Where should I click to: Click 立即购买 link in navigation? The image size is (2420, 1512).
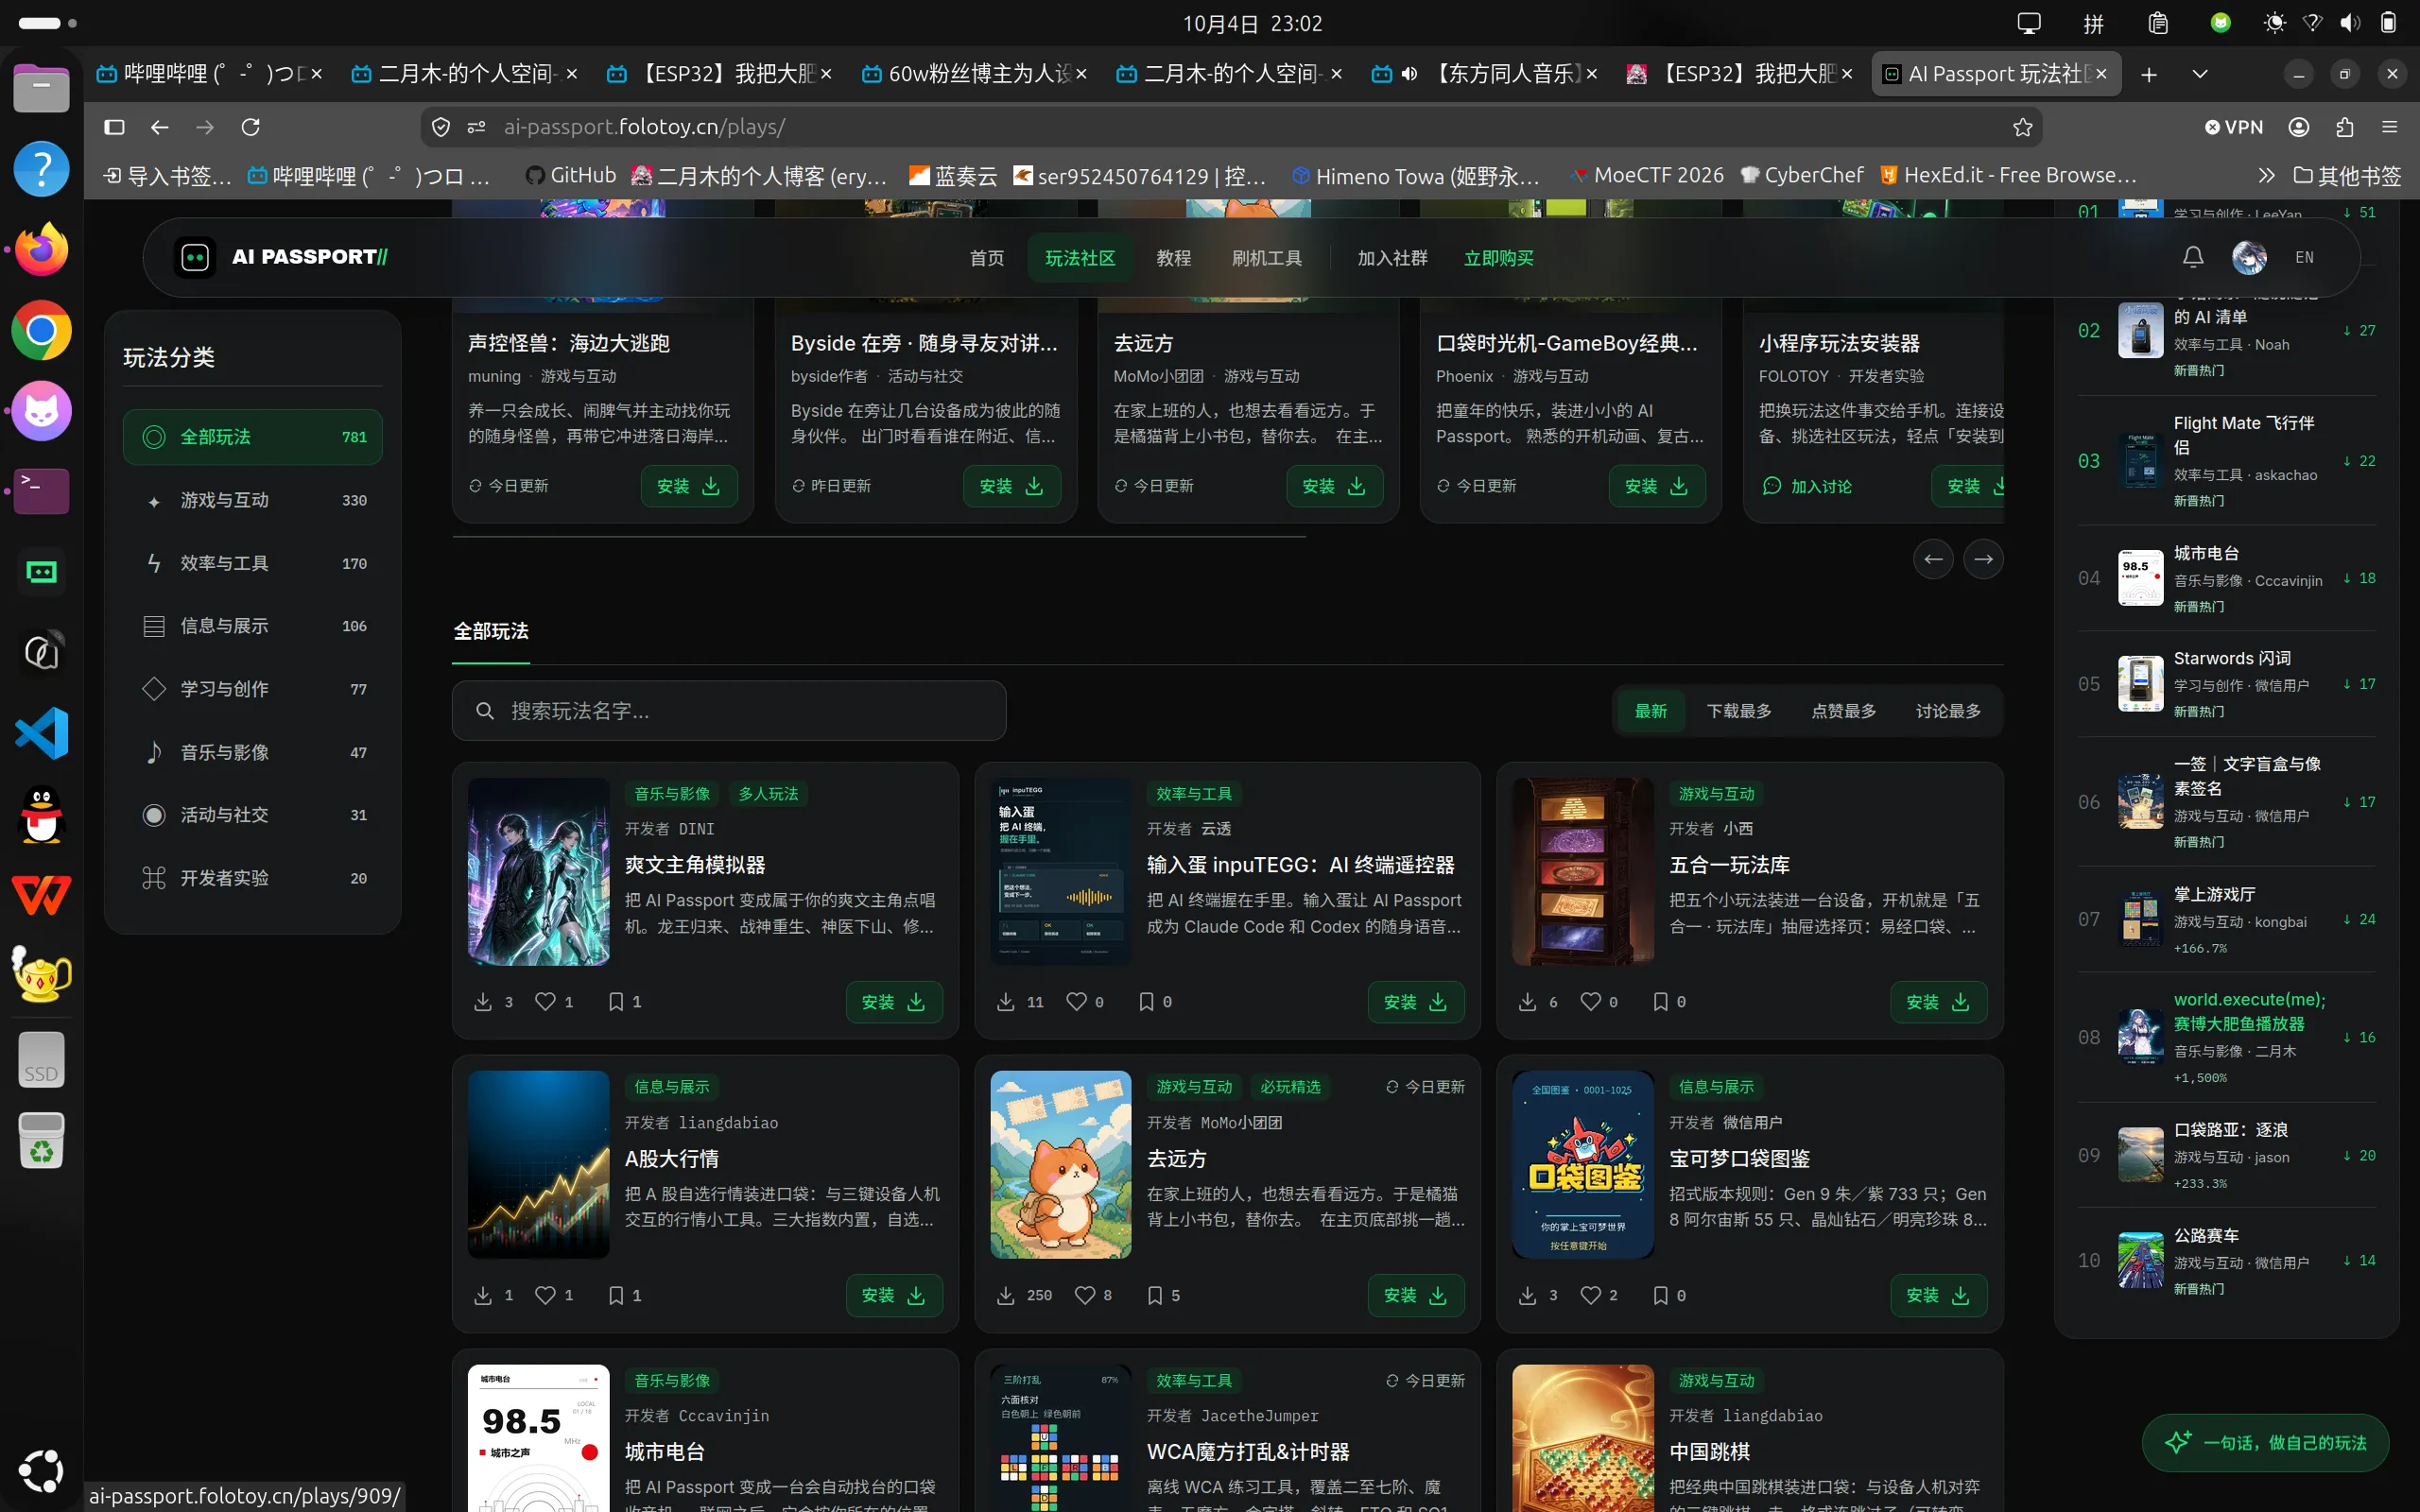[x=1498, y=258]
